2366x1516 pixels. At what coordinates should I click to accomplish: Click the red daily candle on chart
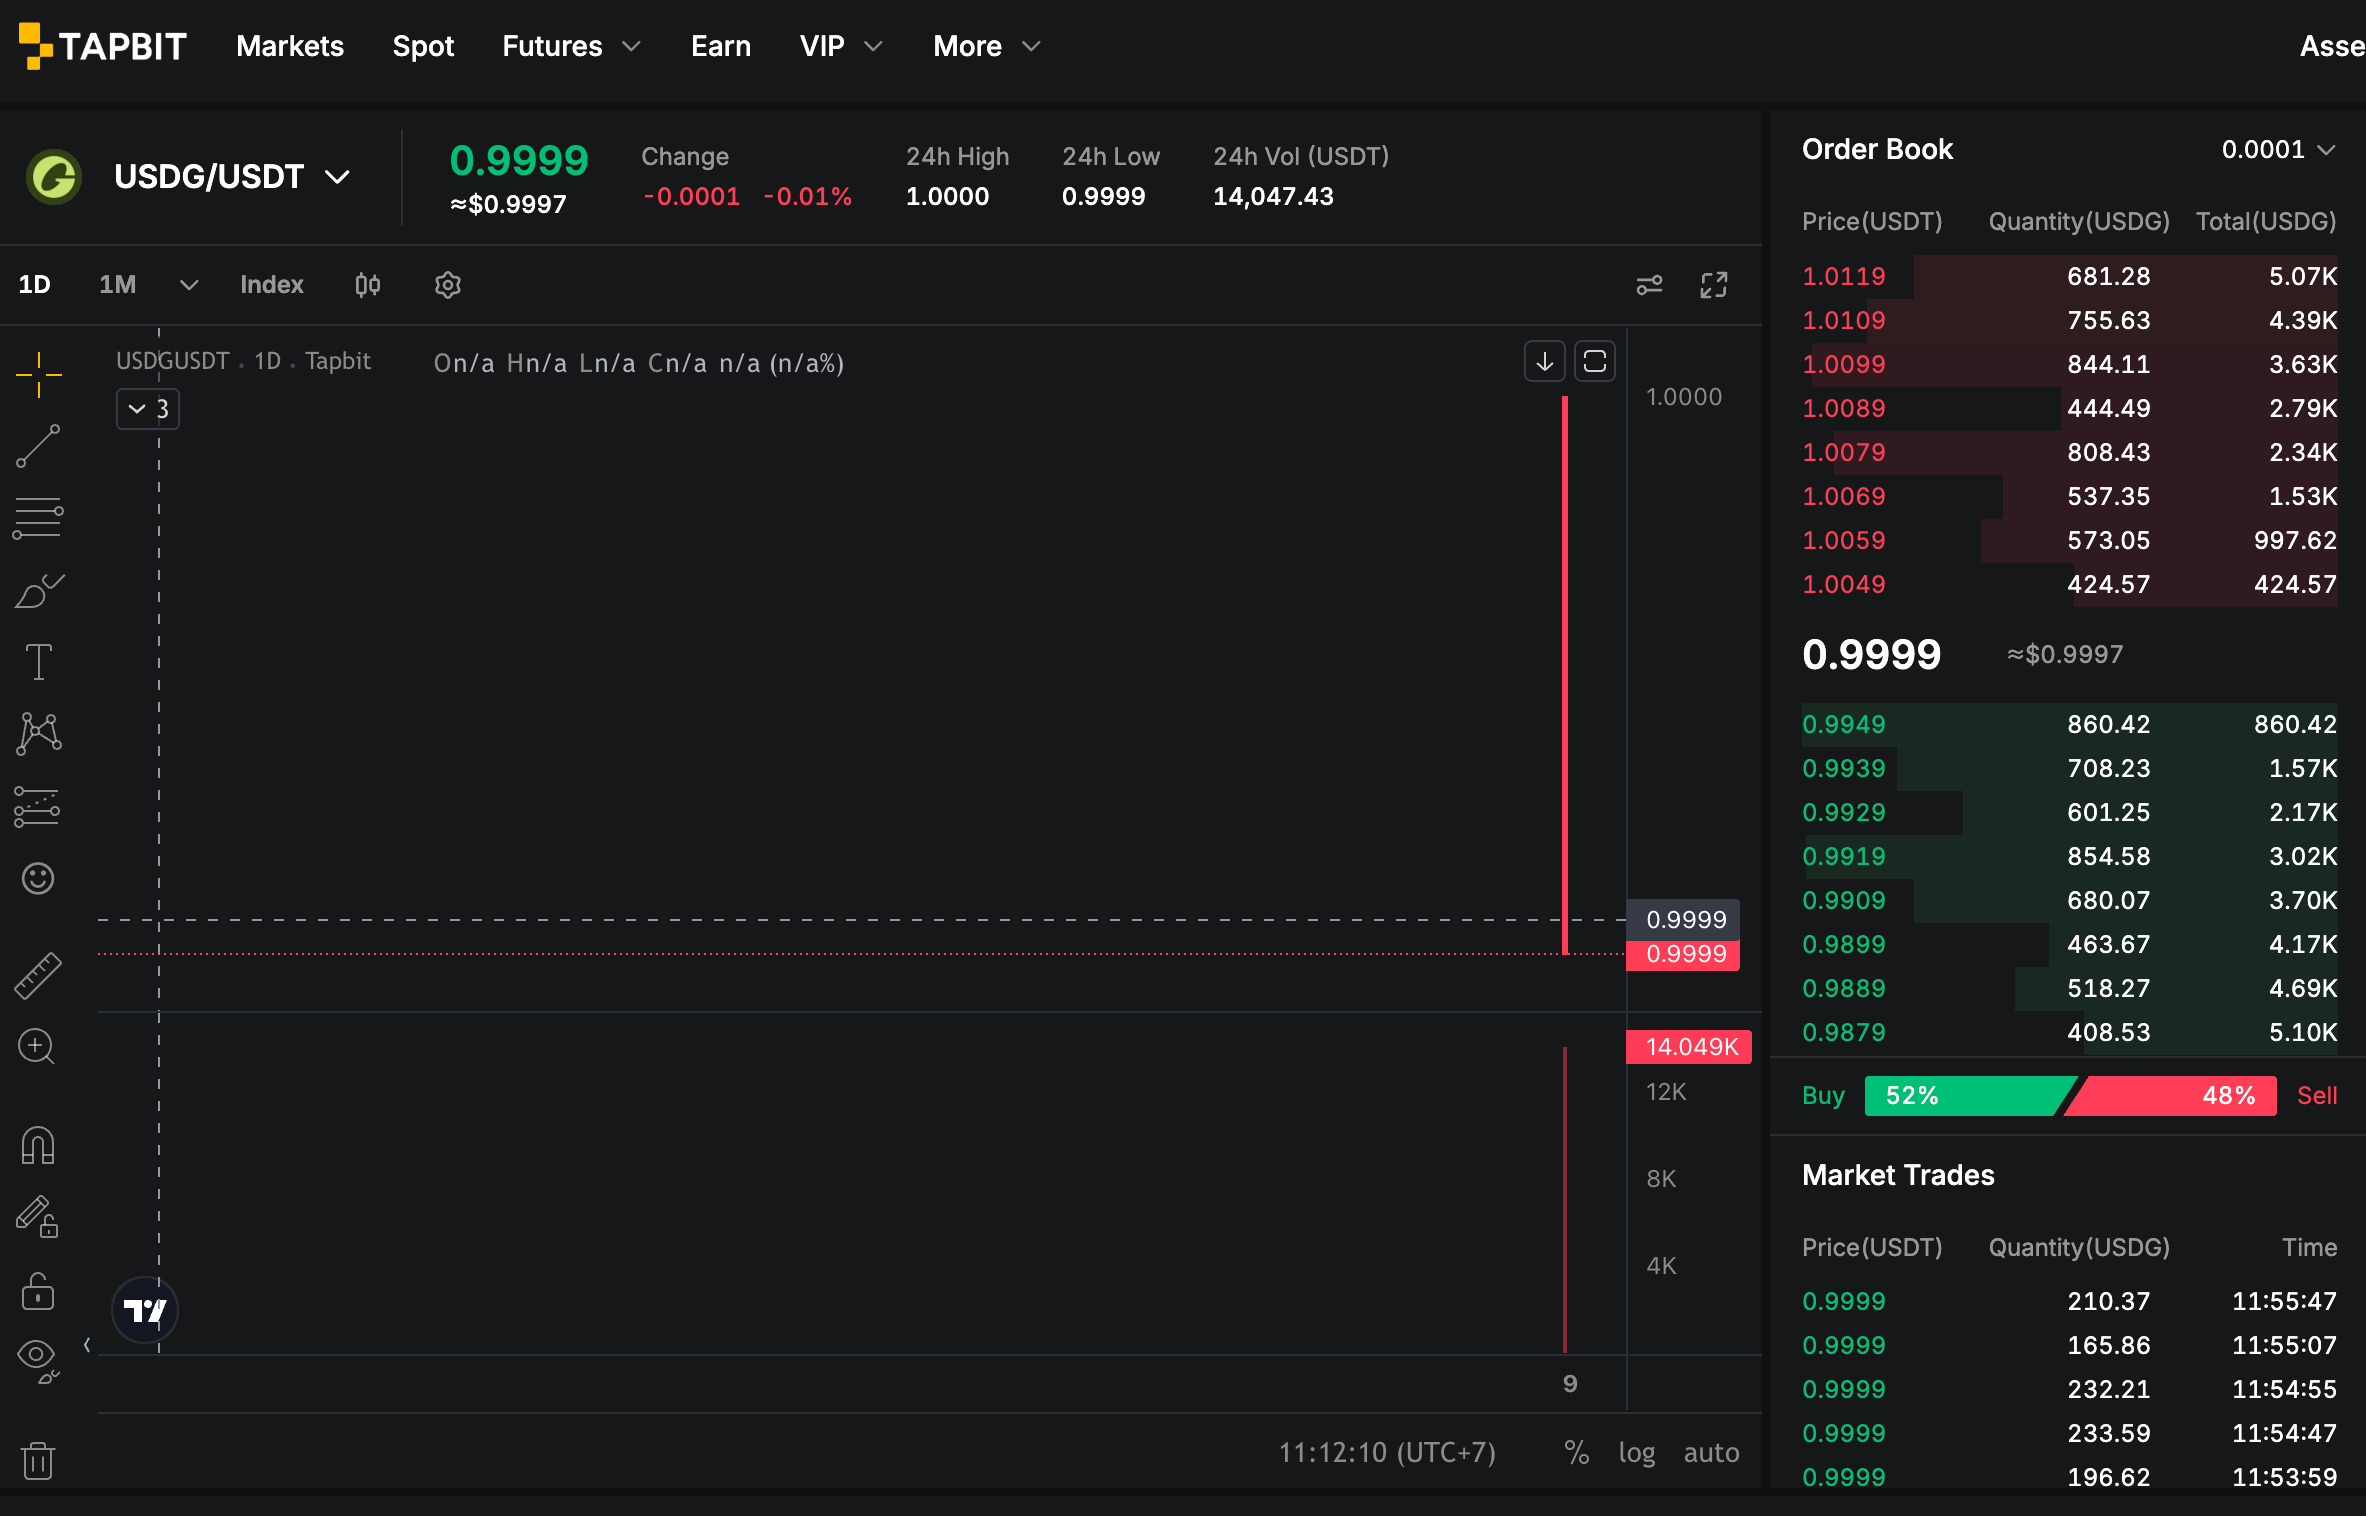1565,676
